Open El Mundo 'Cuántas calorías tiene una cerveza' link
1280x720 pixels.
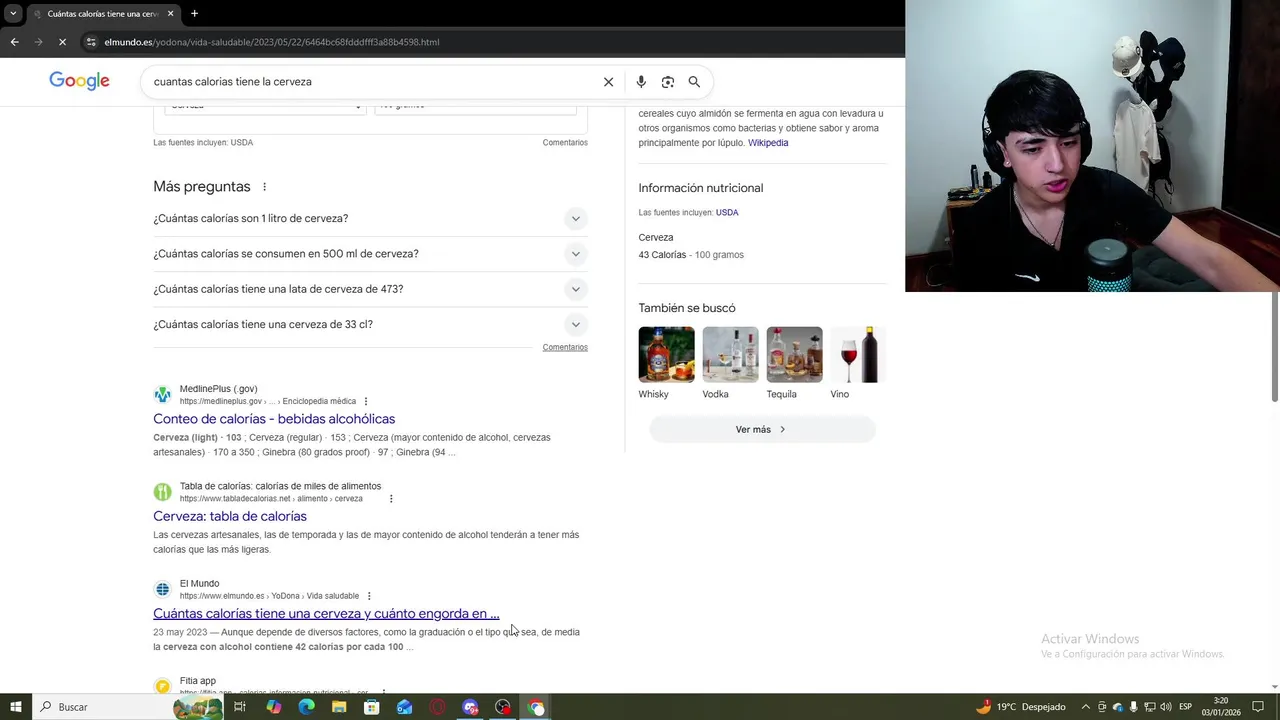pyautogui.click(x=326, y=613)
